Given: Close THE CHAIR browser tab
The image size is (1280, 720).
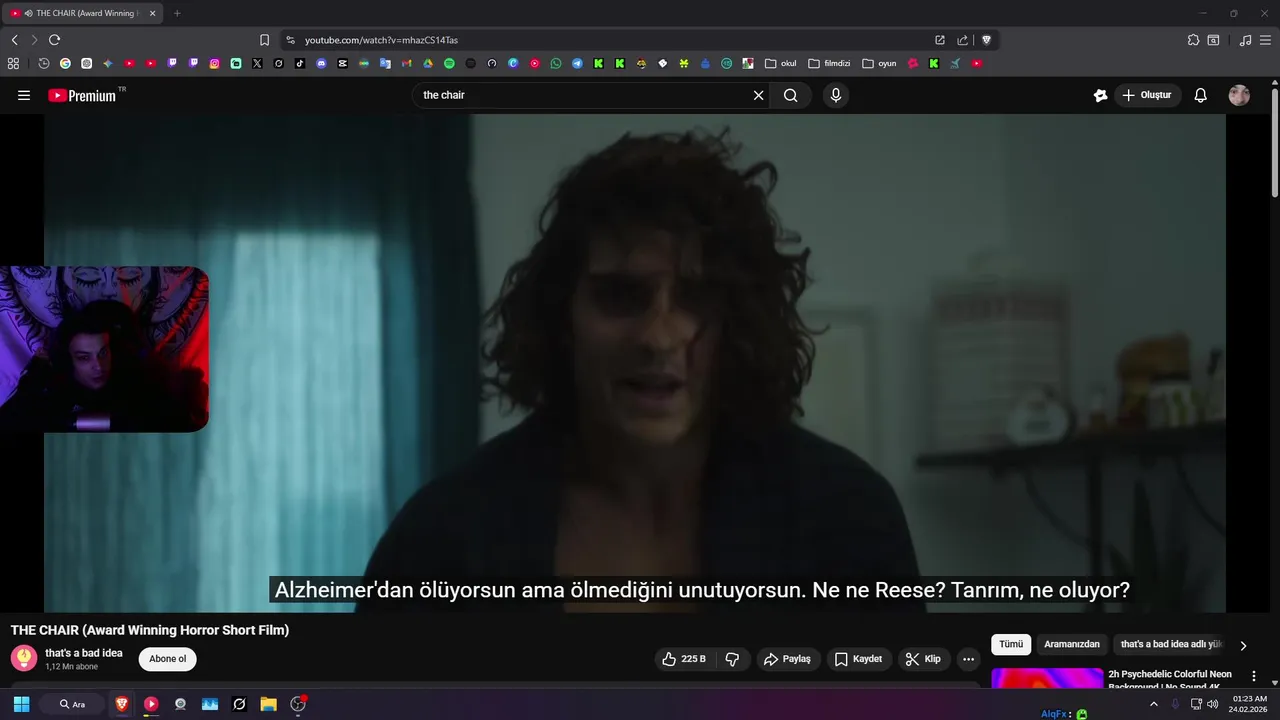Looking at the screenshot, I should pos(153,13).
